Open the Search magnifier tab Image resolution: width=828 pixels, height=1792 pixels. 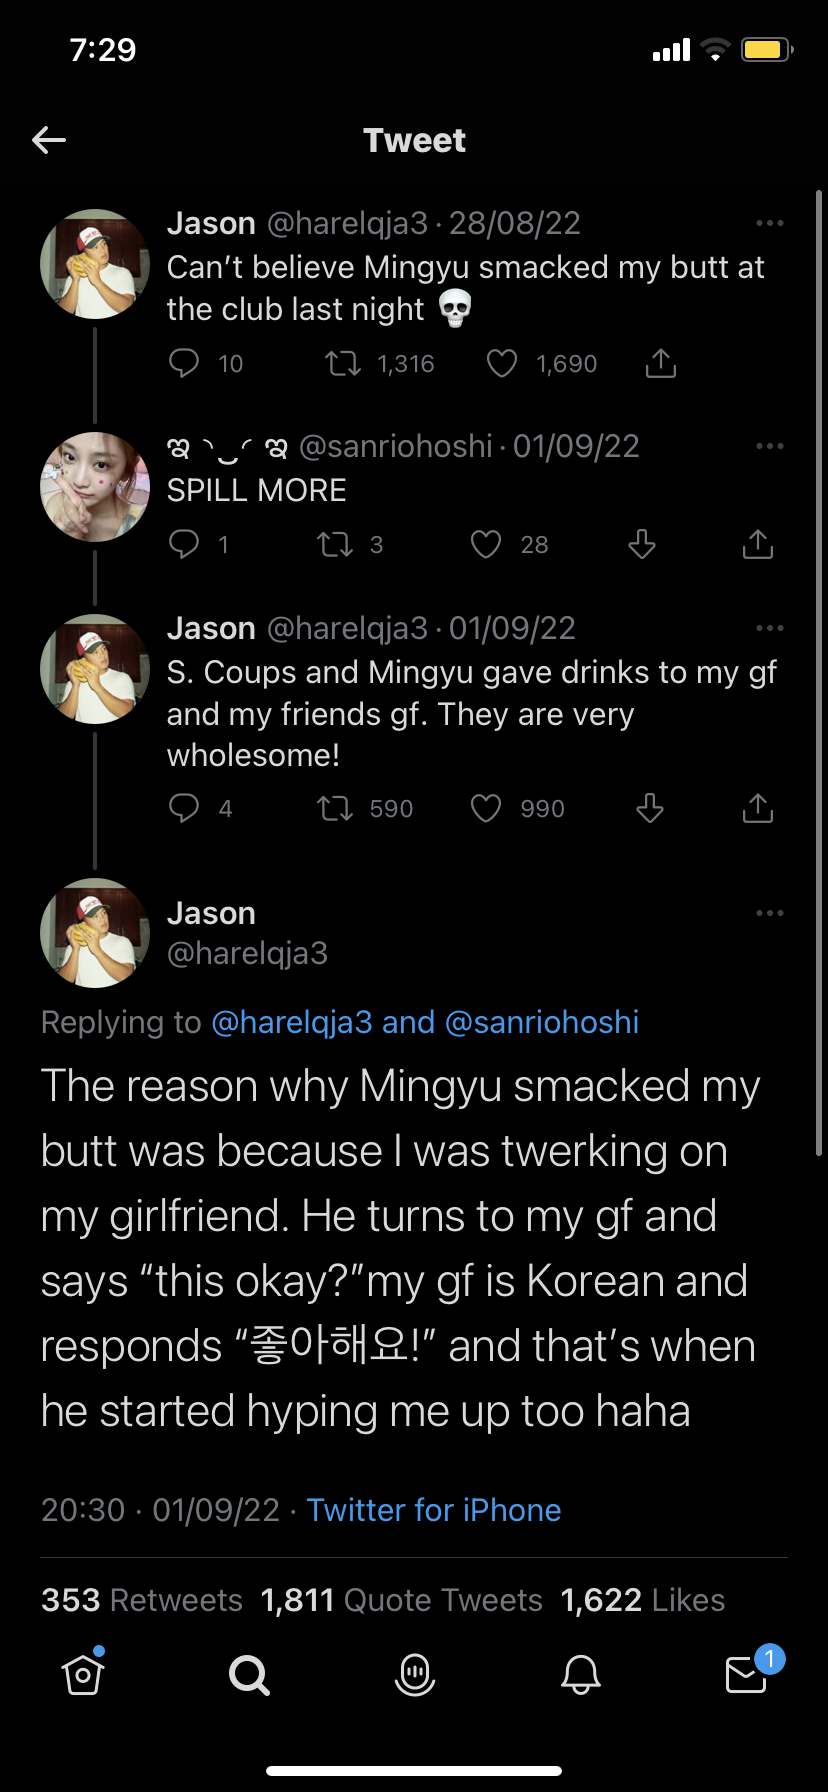[x=249, y=1673]
